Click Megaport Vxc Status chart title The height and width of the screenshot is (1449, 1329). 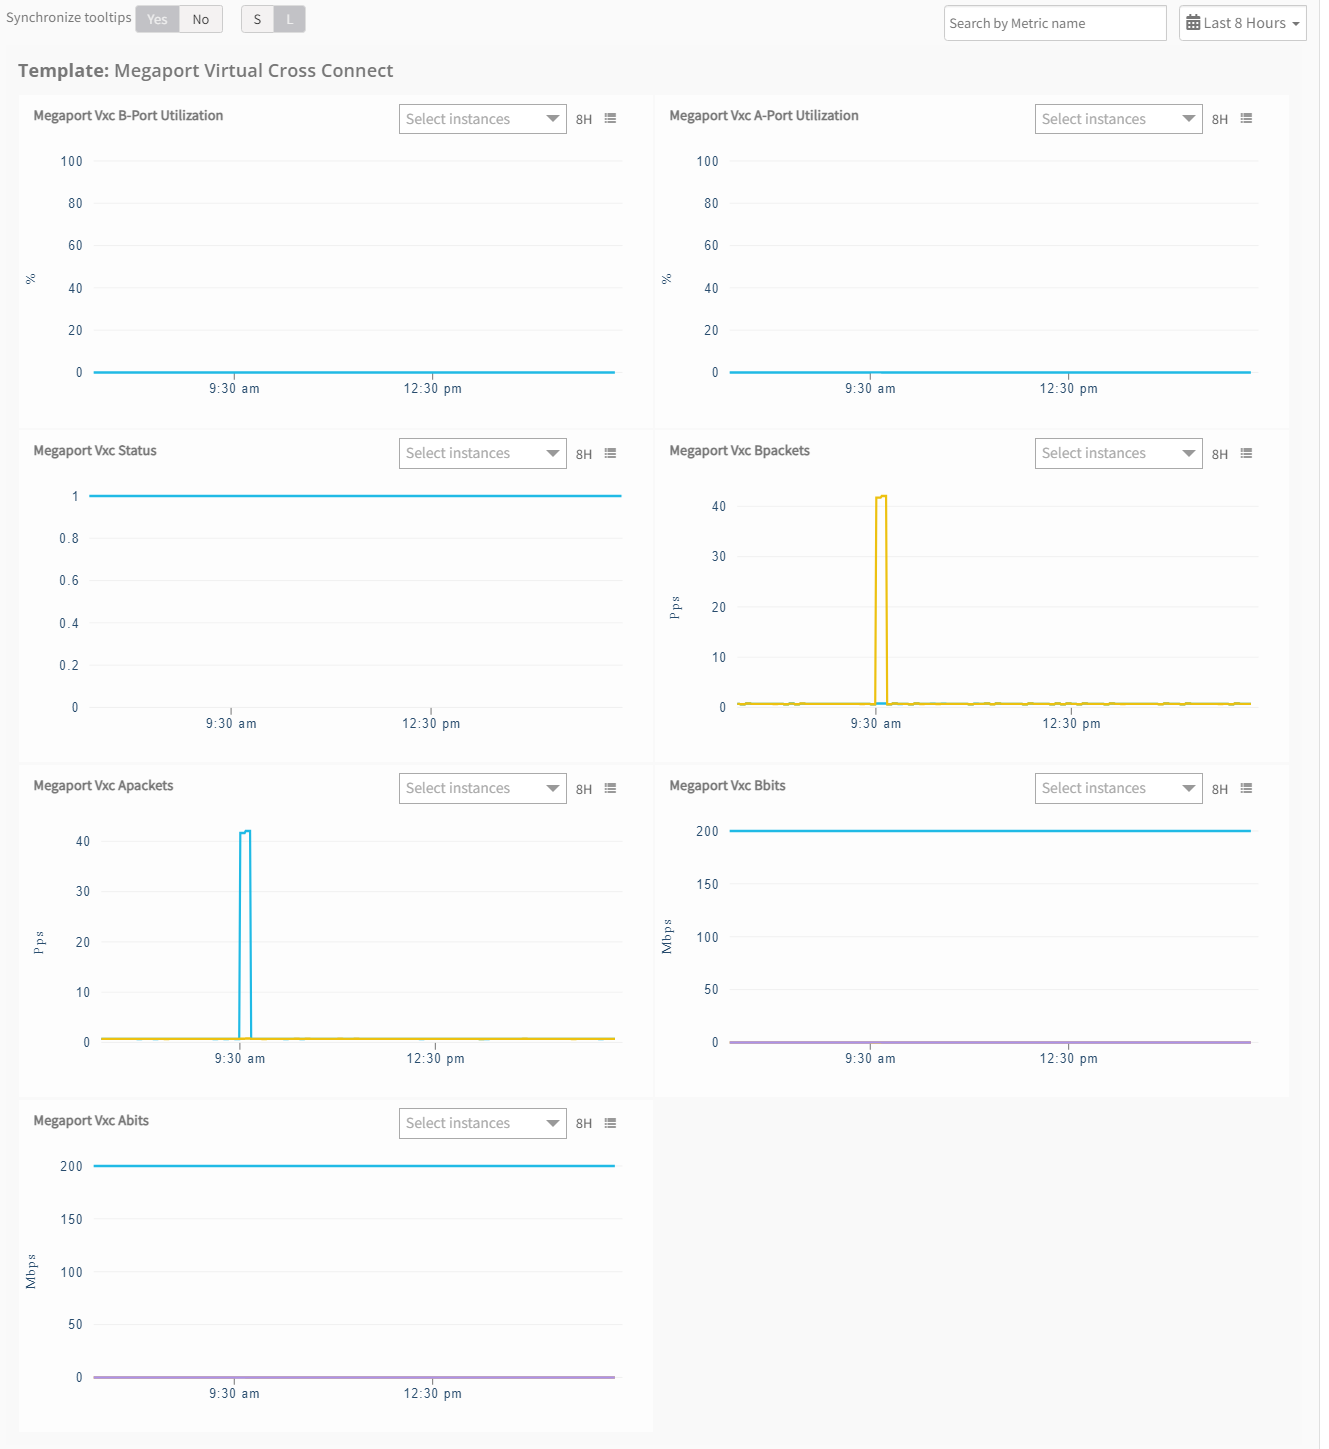[x=95, y=451]
